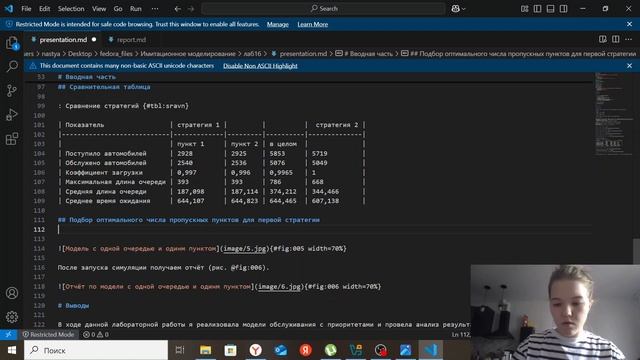Open the Search view in activity bar
Image resolution: width=640 pixels, height=360 pixels.
12,66
